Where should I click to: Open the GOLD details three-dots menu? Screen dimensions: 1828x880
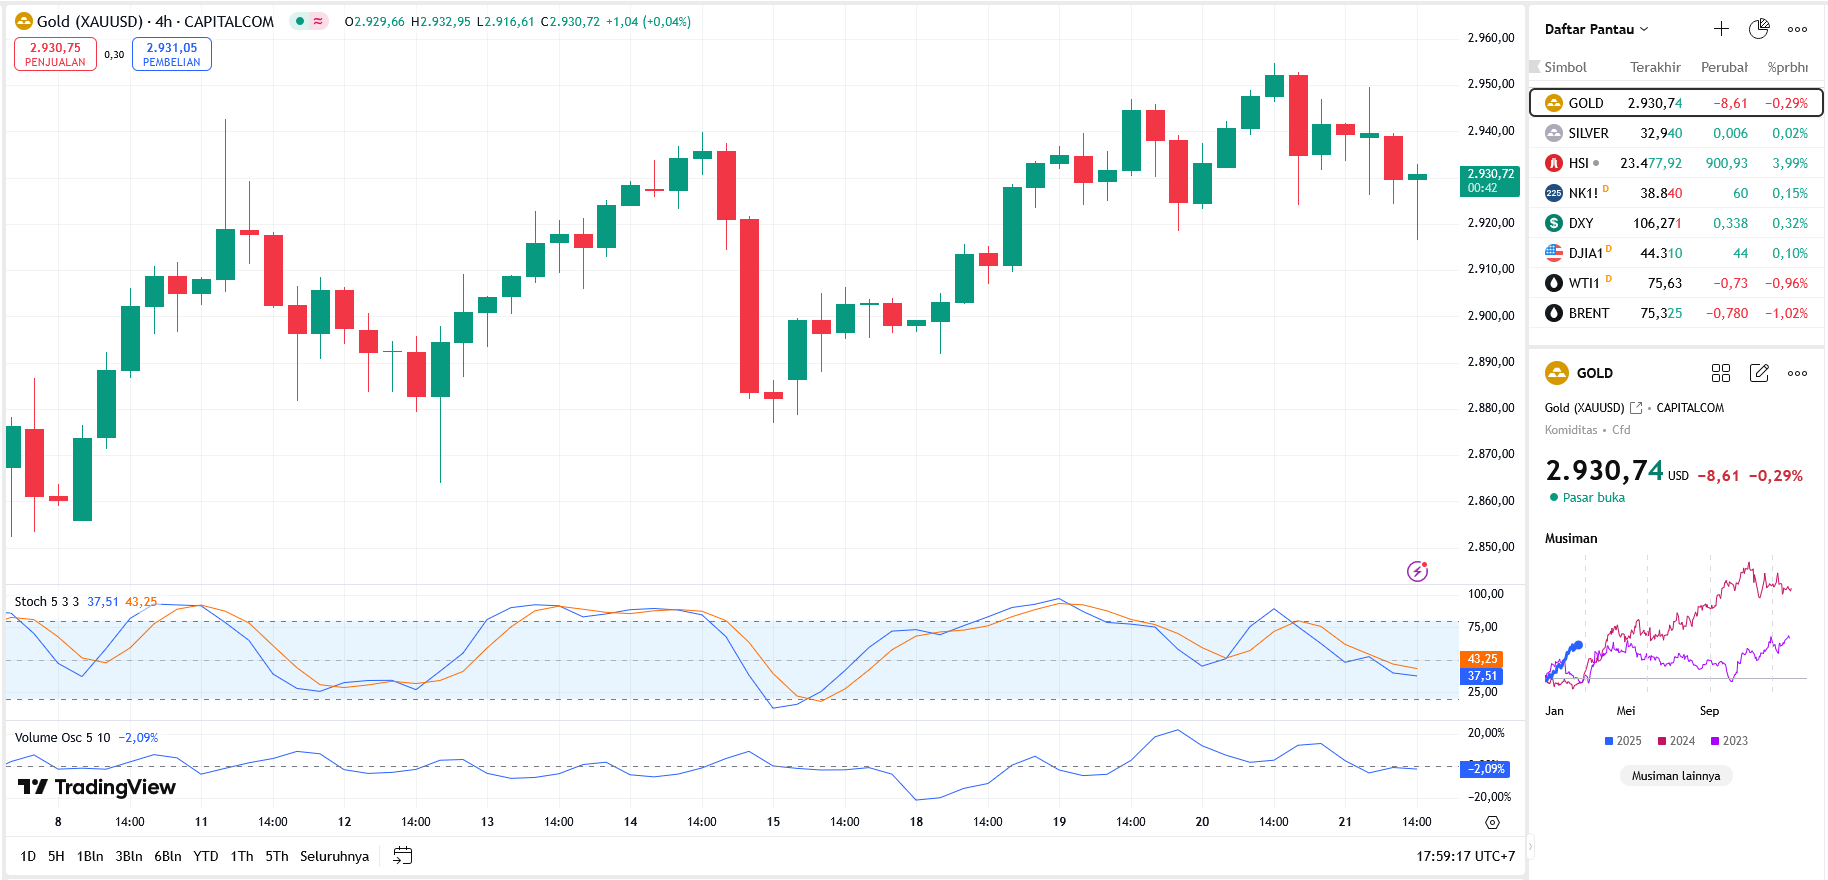click(1797, 373)
